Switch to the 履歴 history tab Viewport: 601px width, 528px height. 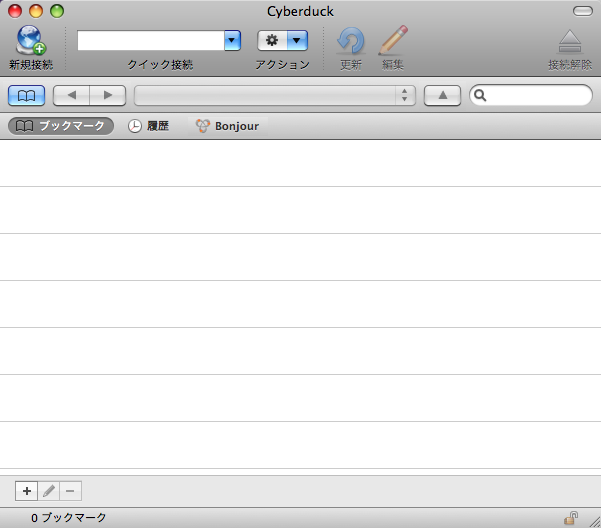click(148, 126)
